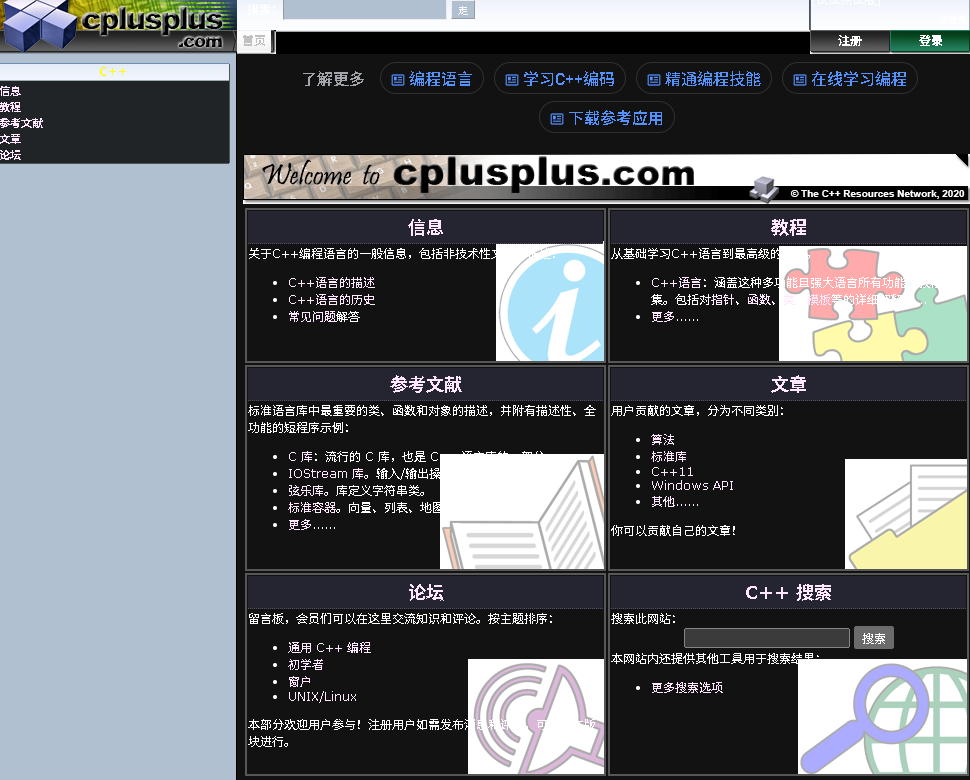Screen dimensions: 970x780
Task: Open the 弦乐库 reference link
Action: 308,491
